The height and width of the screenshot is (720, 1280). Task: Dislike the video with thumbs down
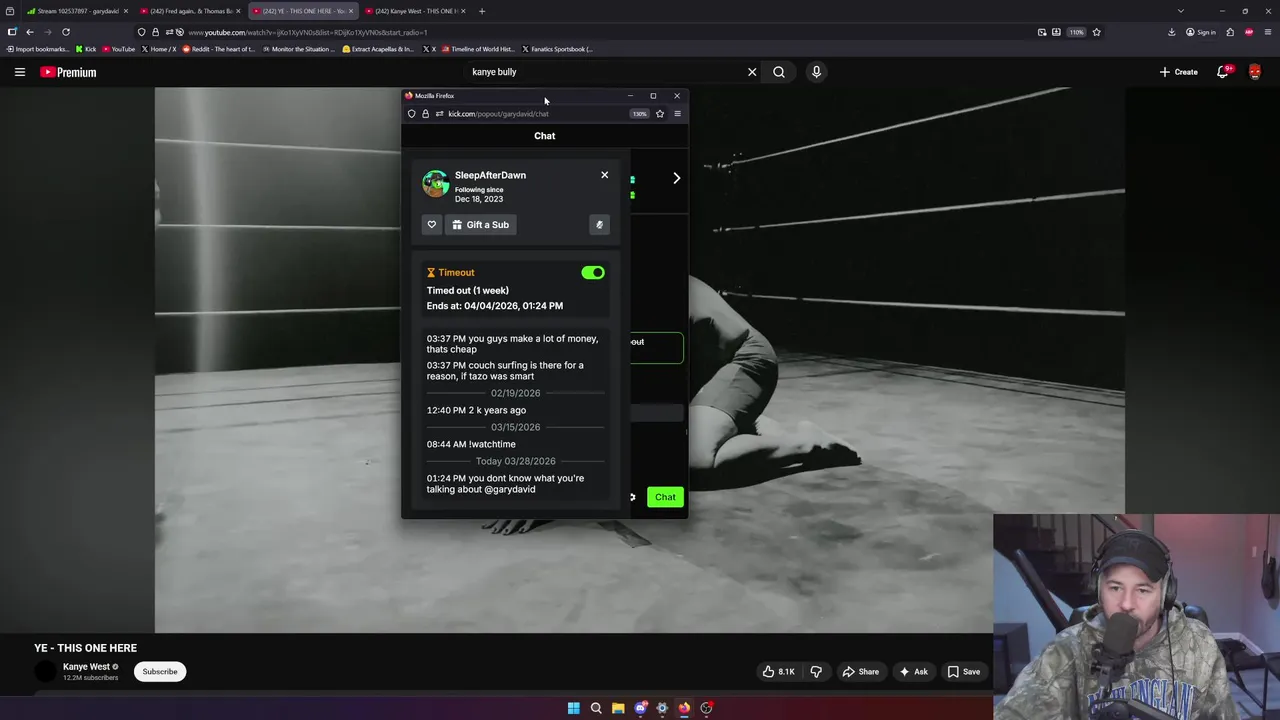click(x=816, y=672)
